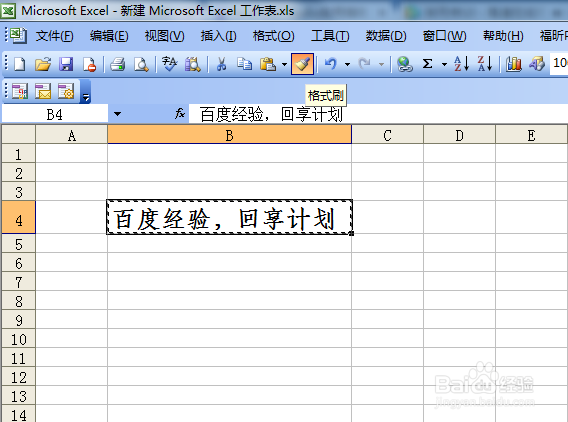
Task: Click the Excel document icon beside File menu
Action: tap(18, 35)
